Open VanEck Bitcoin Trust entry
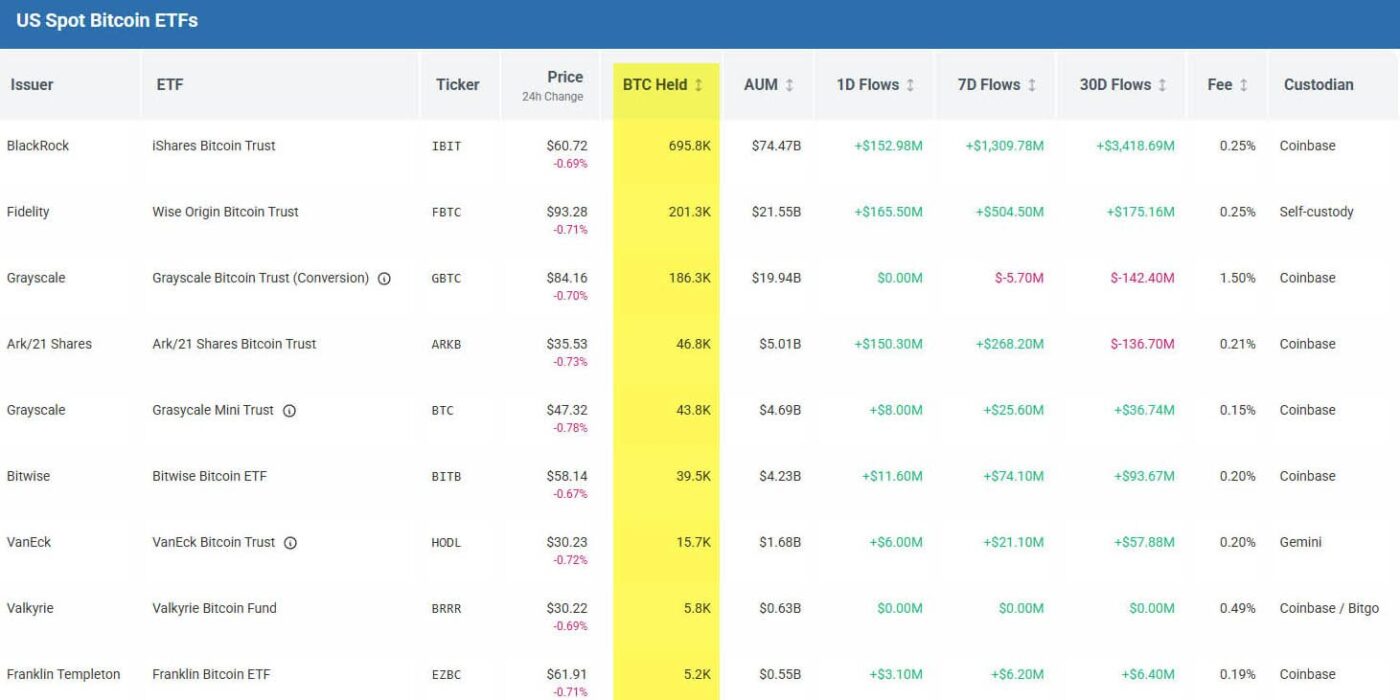The width and height of the screenshot is (1400, 700). click(213, 542)
